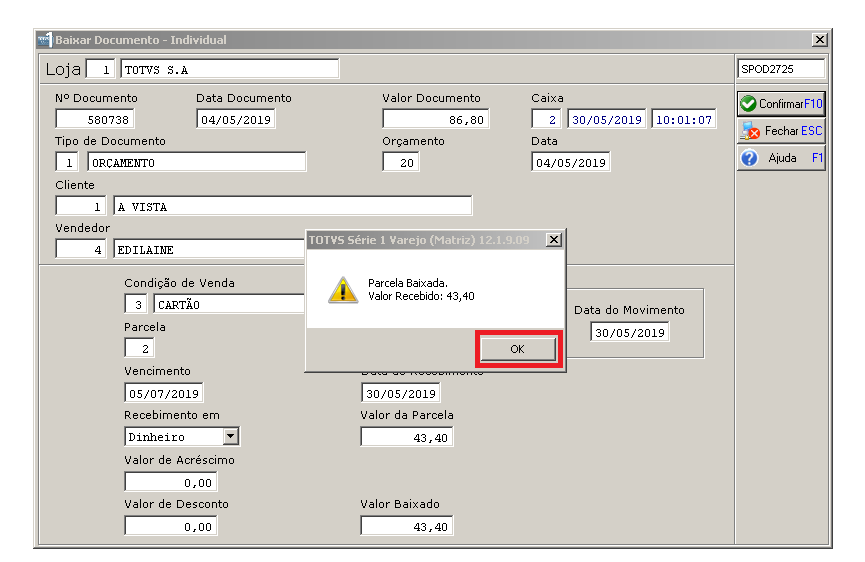This screenshot has height=562, width=865.
Task: Open the Recebimento em Dinheiro dropdown arrow
Action: 231,436
